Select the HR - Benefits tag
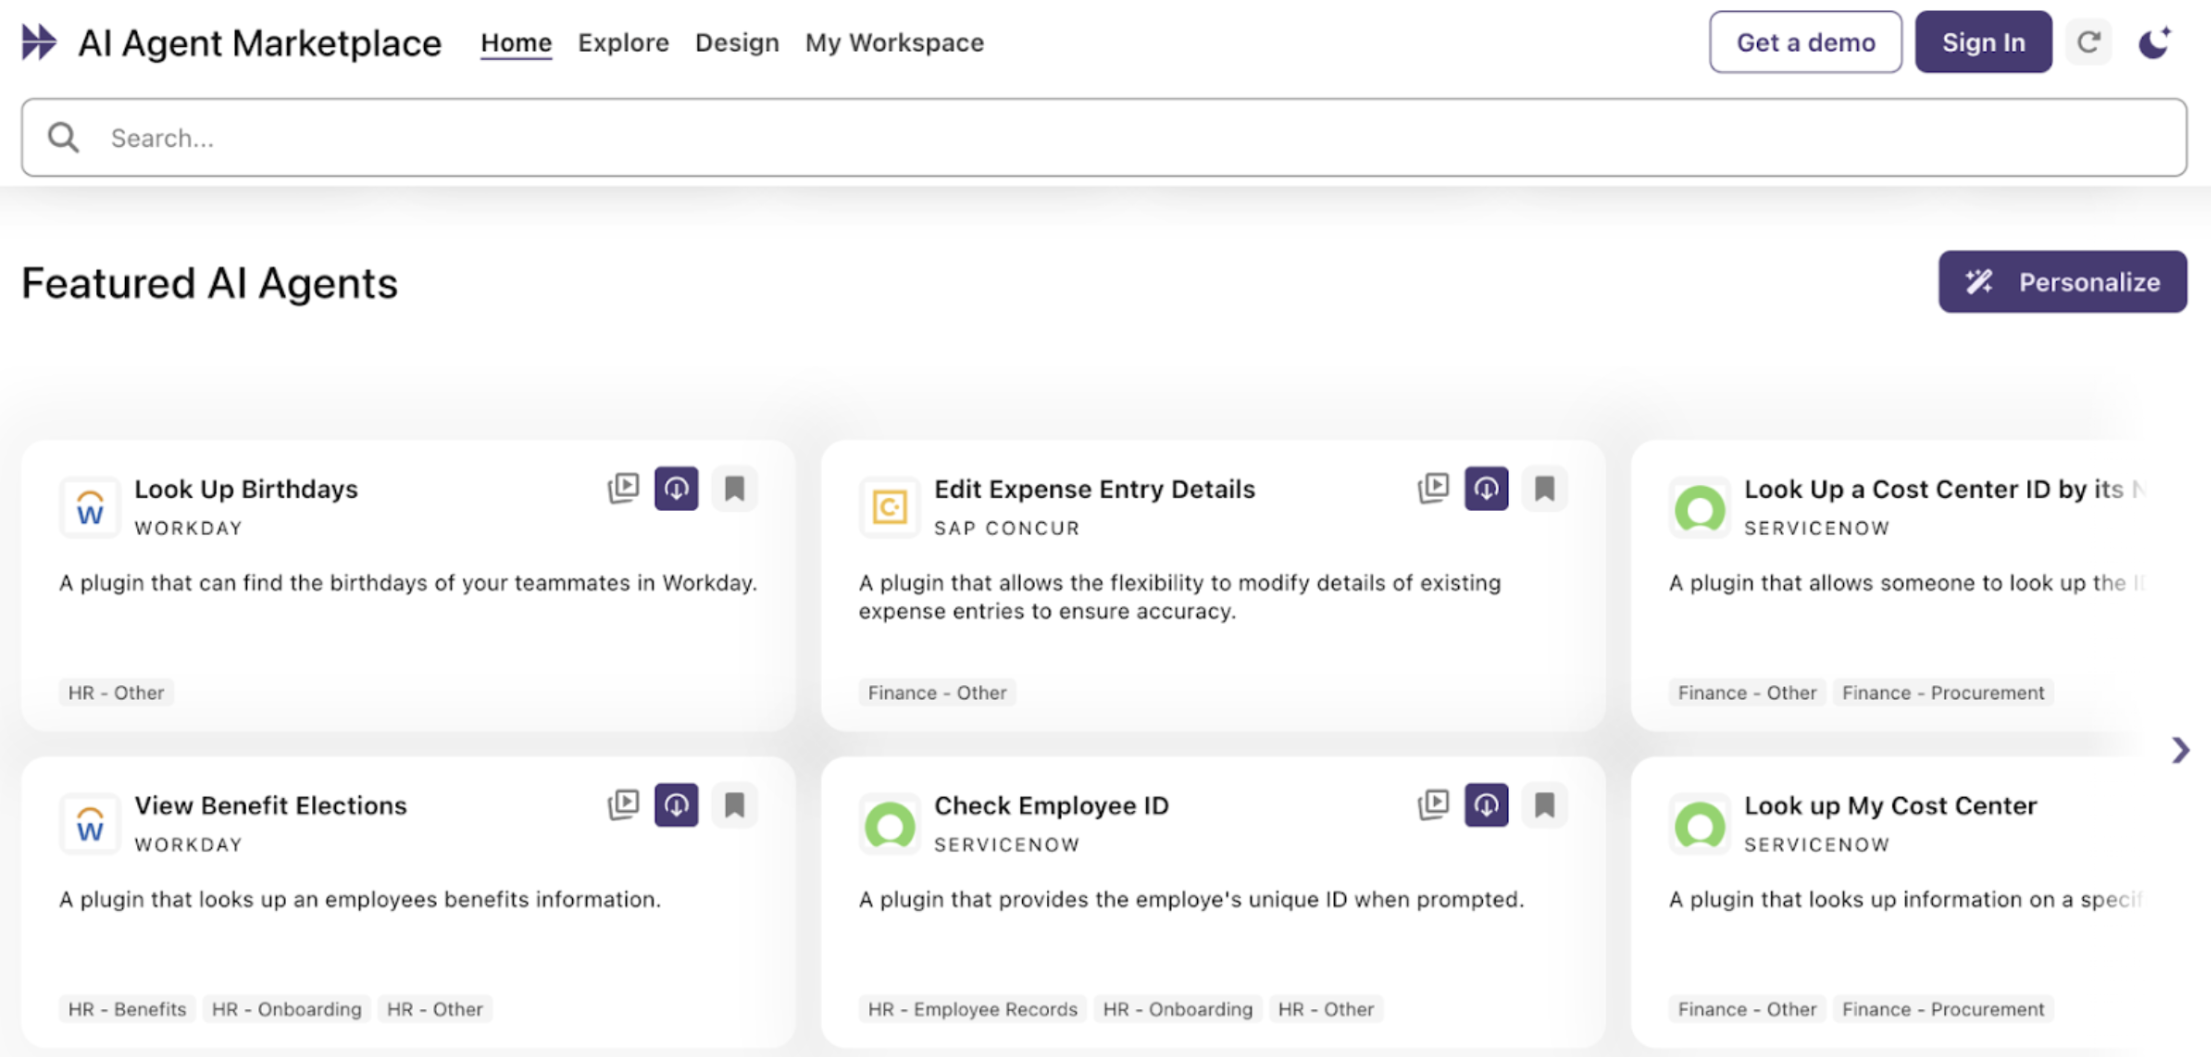2211x1057 pixels. (127, 1009)
